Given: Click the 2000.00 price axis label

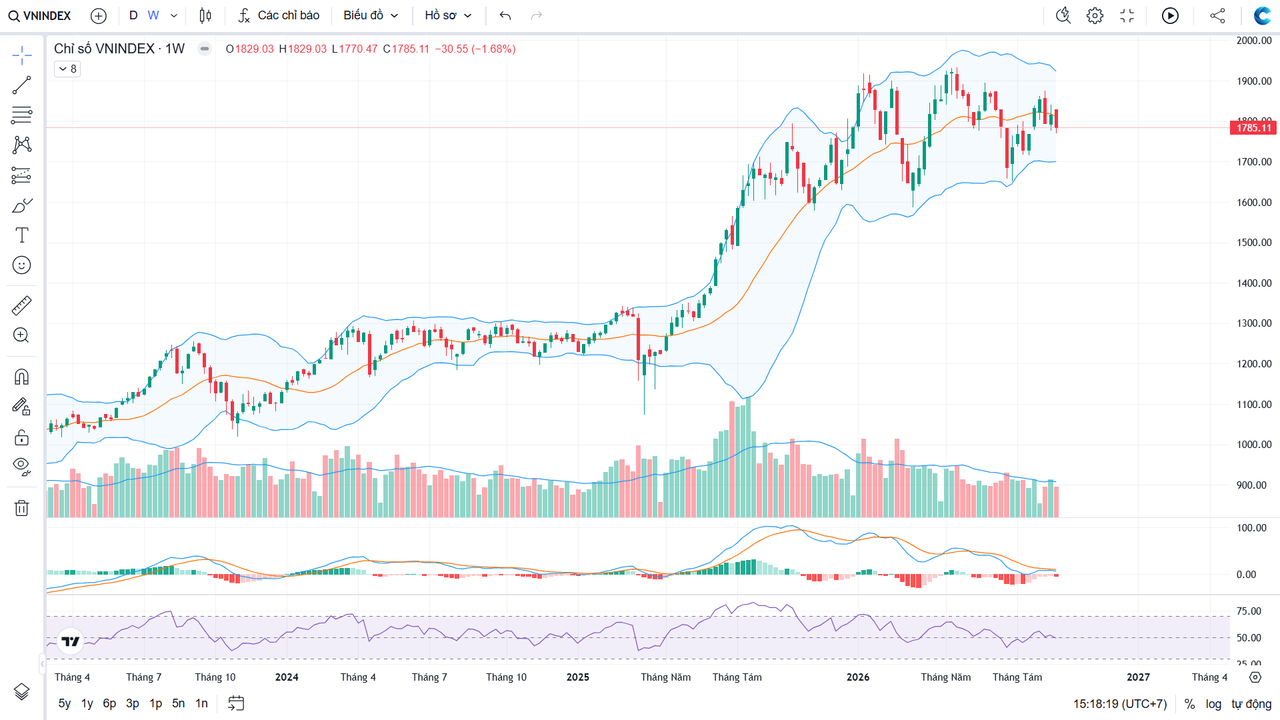Looking at the screenshot, I should click(x=1253, y=41).
